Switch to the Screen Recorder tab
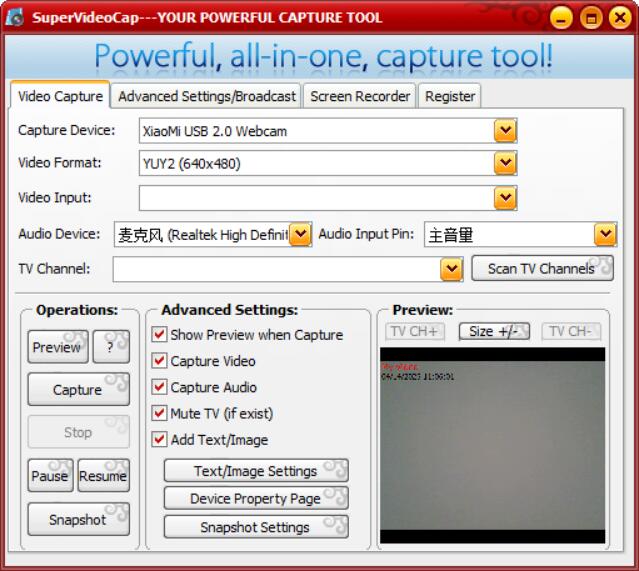639x571 pixels. click(360, 97)
